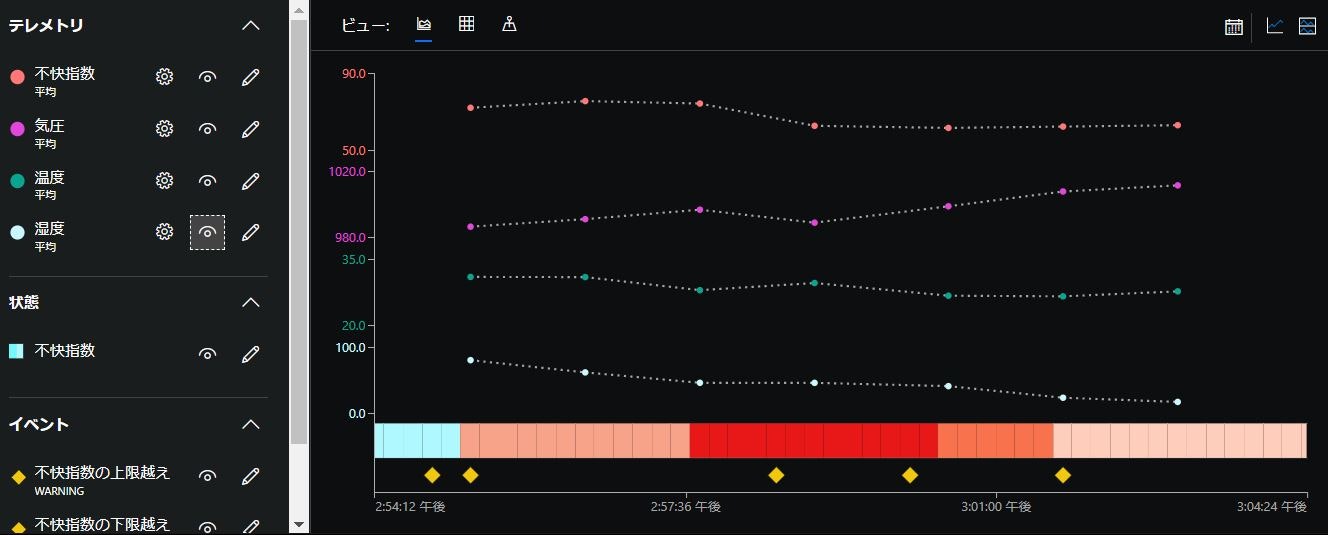
Task: Collapse the テレメトリ section
Action: coord(251,26)
